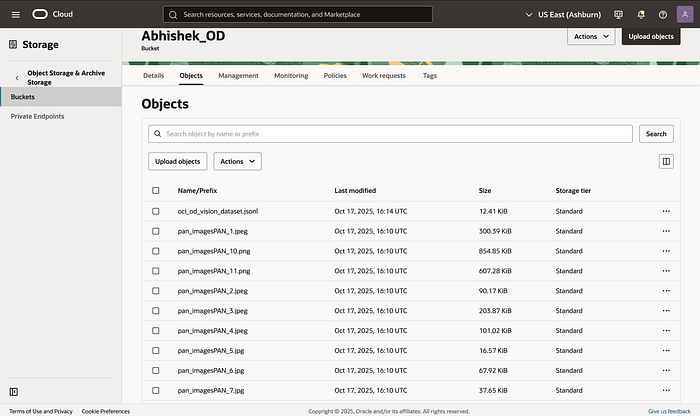Open the notifications bell
Viewport: 700px width, 416px height.
641,15
